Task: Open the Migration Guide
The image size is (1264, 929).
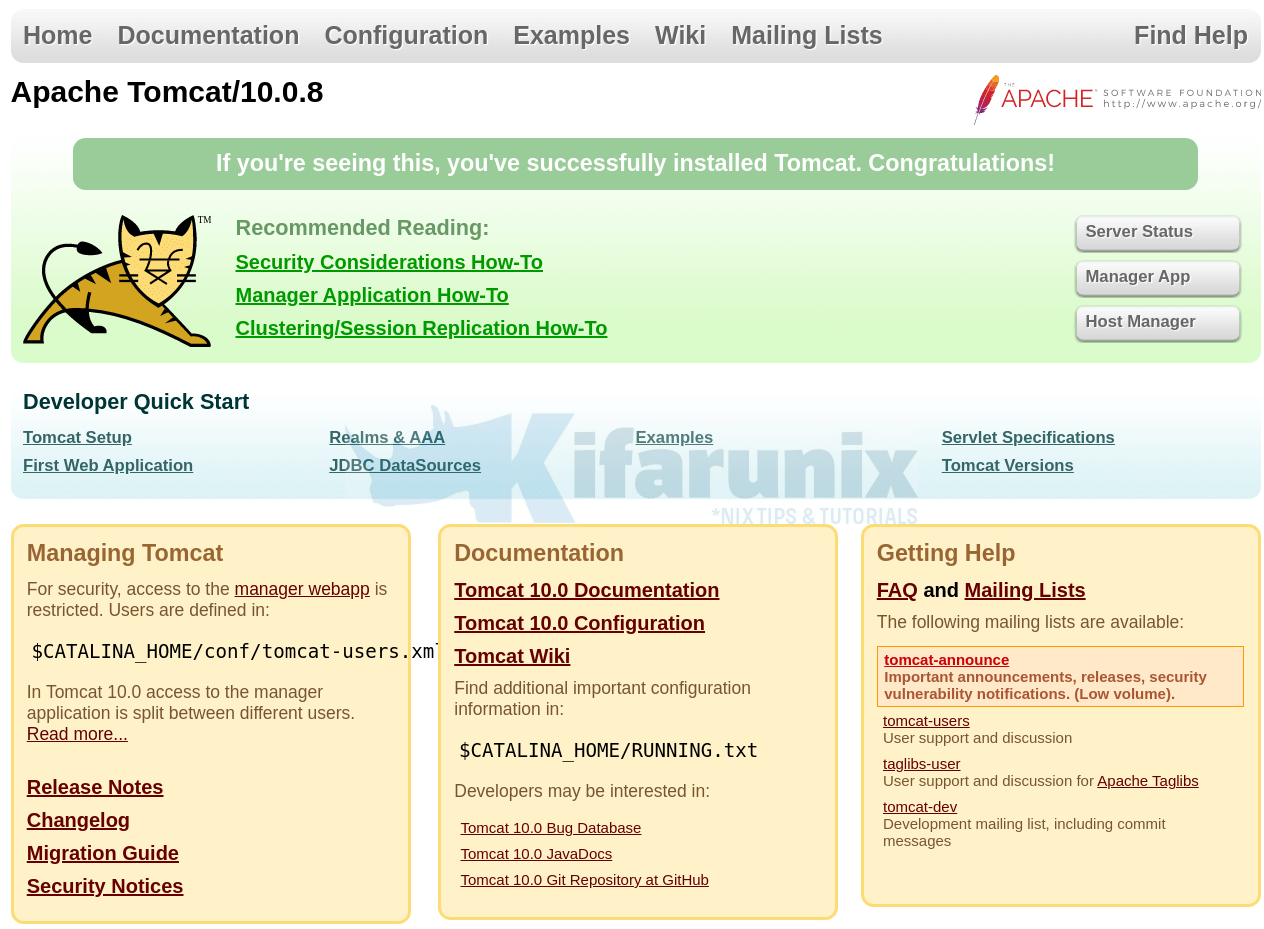Action: pos(102,853)
